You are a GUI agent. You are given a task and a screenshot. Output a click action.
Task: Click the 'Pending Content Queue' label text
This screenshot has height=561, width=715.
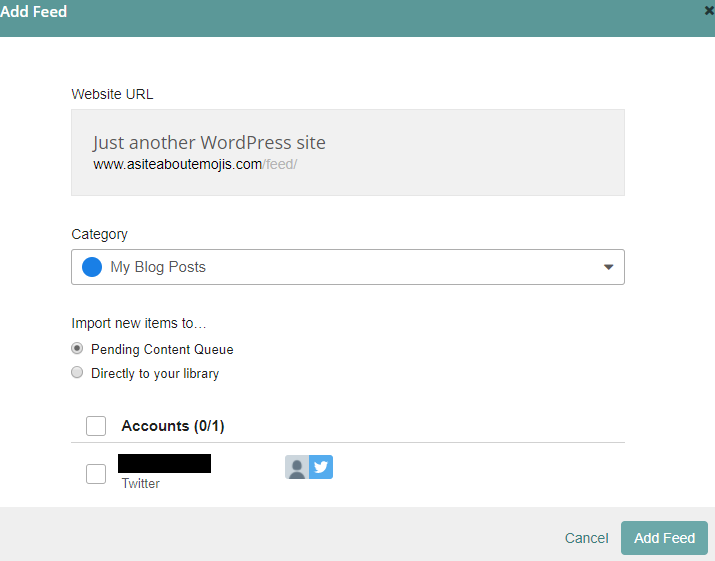[162, 350]
